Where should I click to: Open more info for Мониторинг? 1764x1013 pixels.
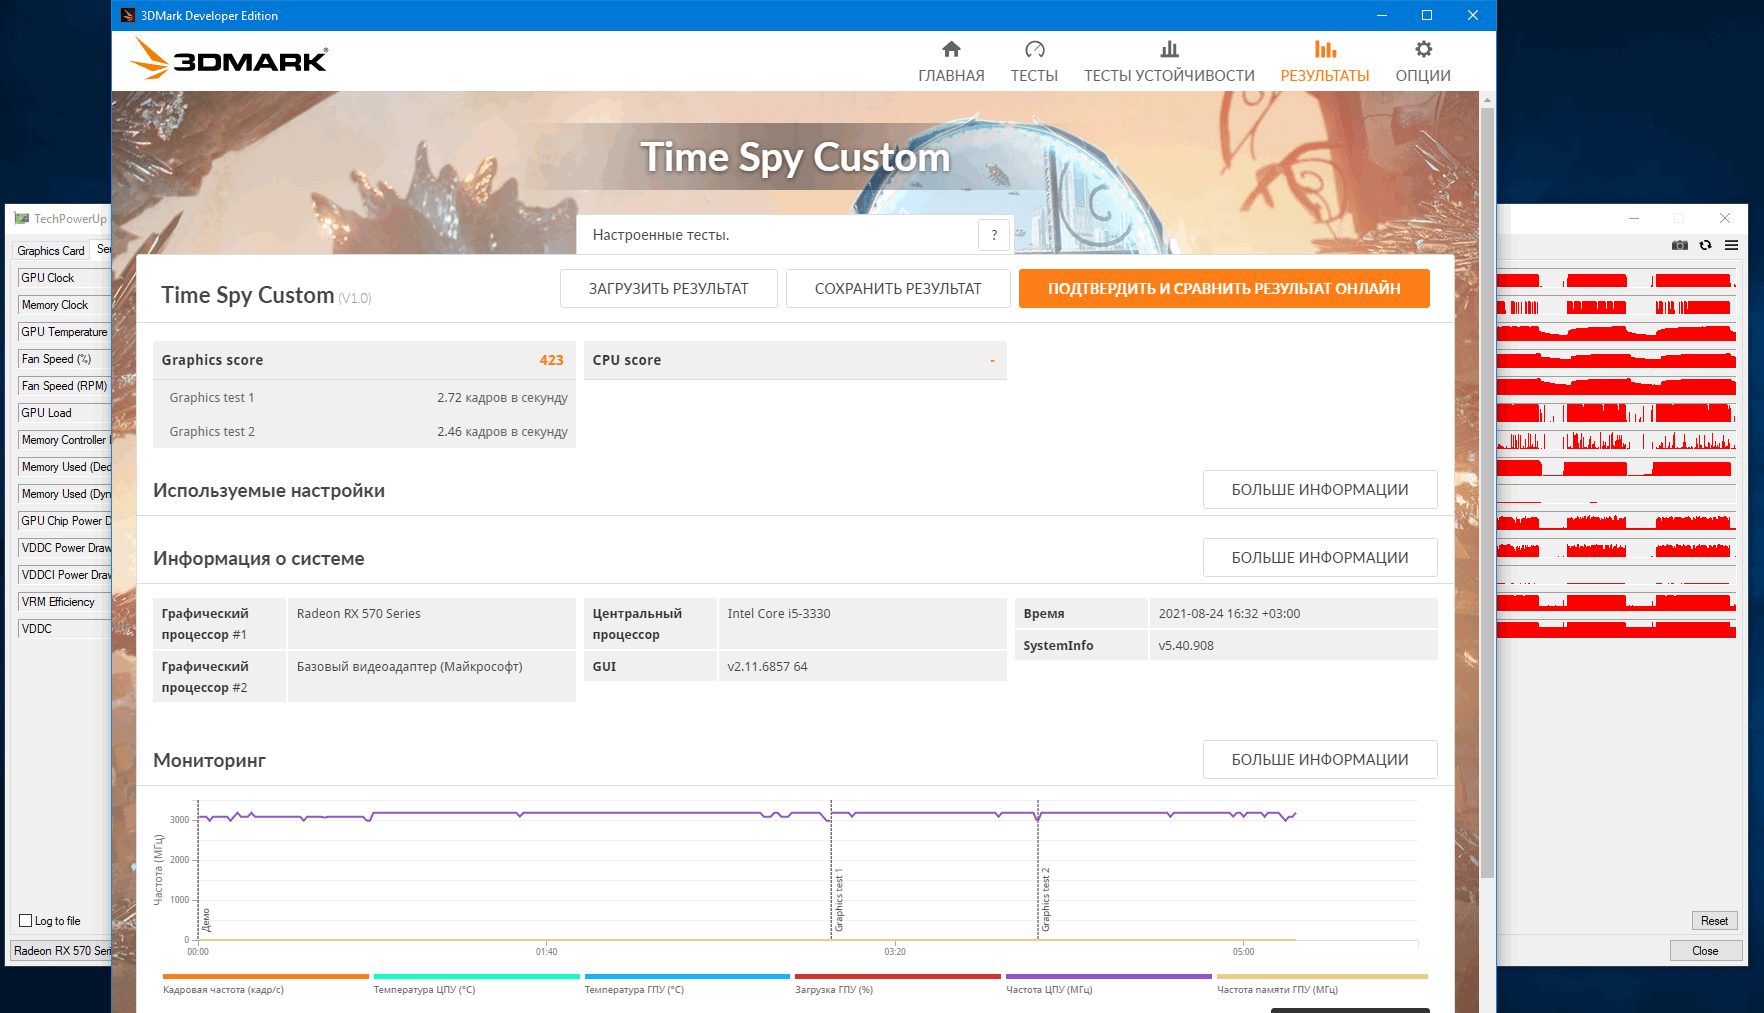point(1320,760)
